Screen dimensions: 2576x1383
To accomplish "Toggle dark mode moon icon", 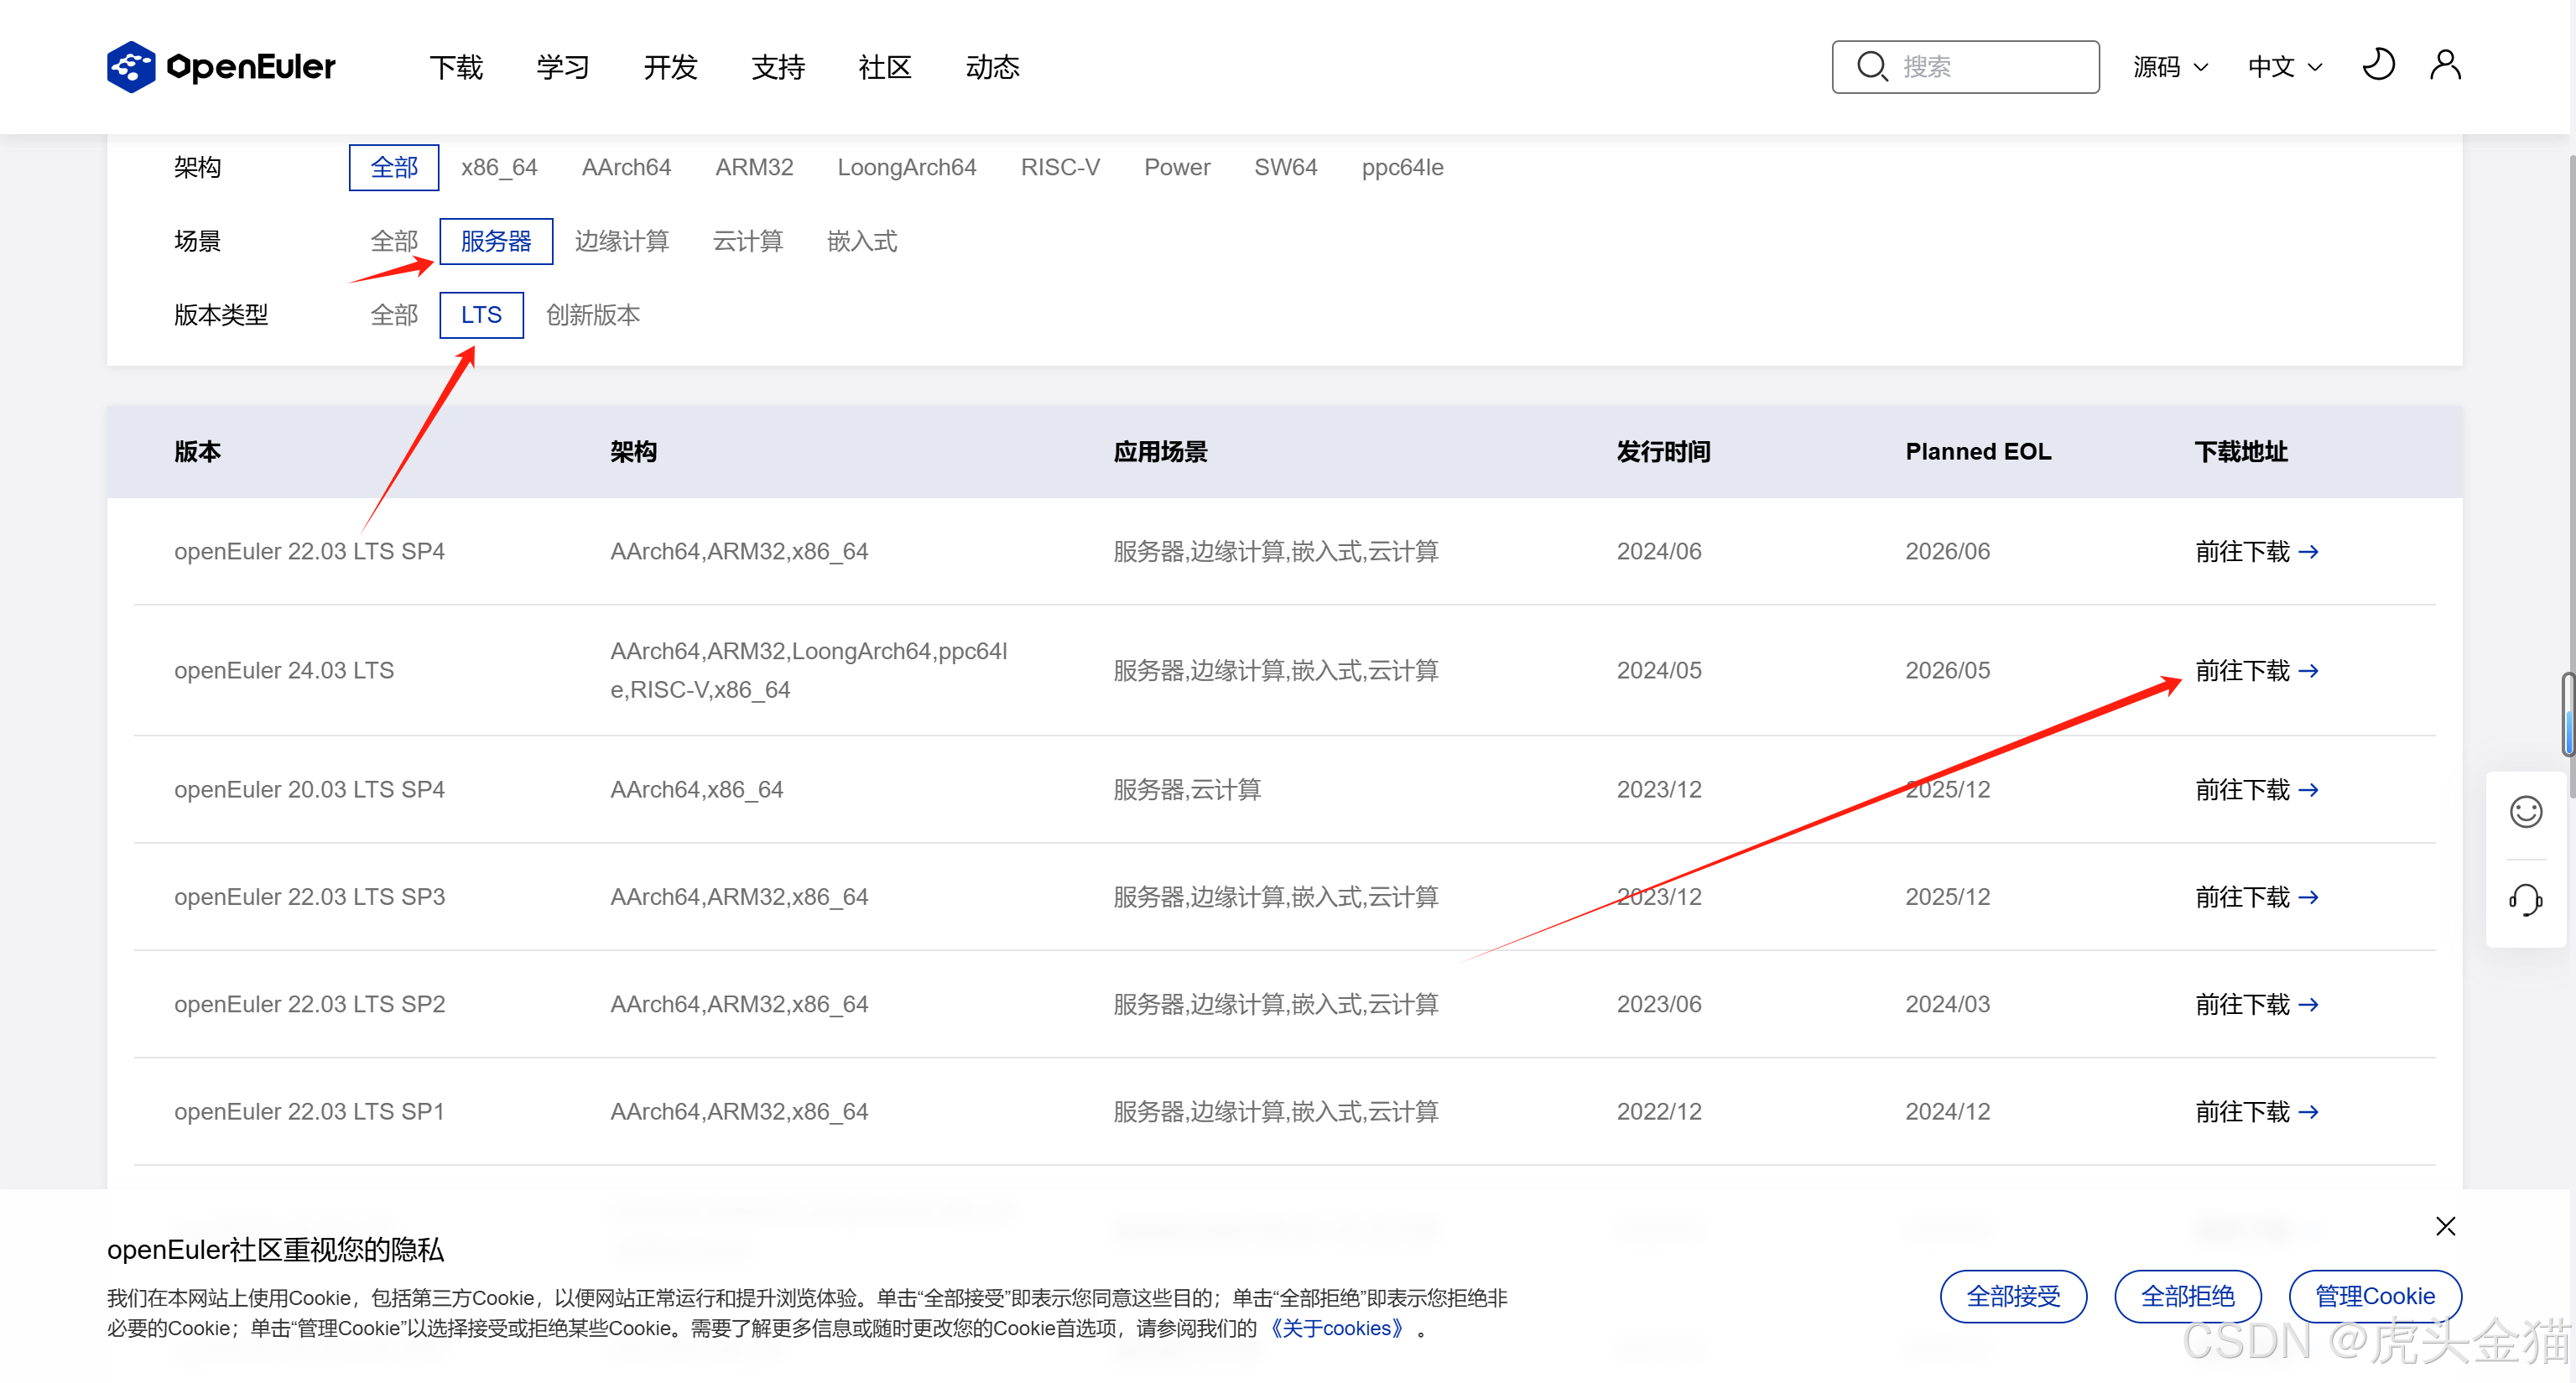I will pyautogui.click(x=2378, y=65).
